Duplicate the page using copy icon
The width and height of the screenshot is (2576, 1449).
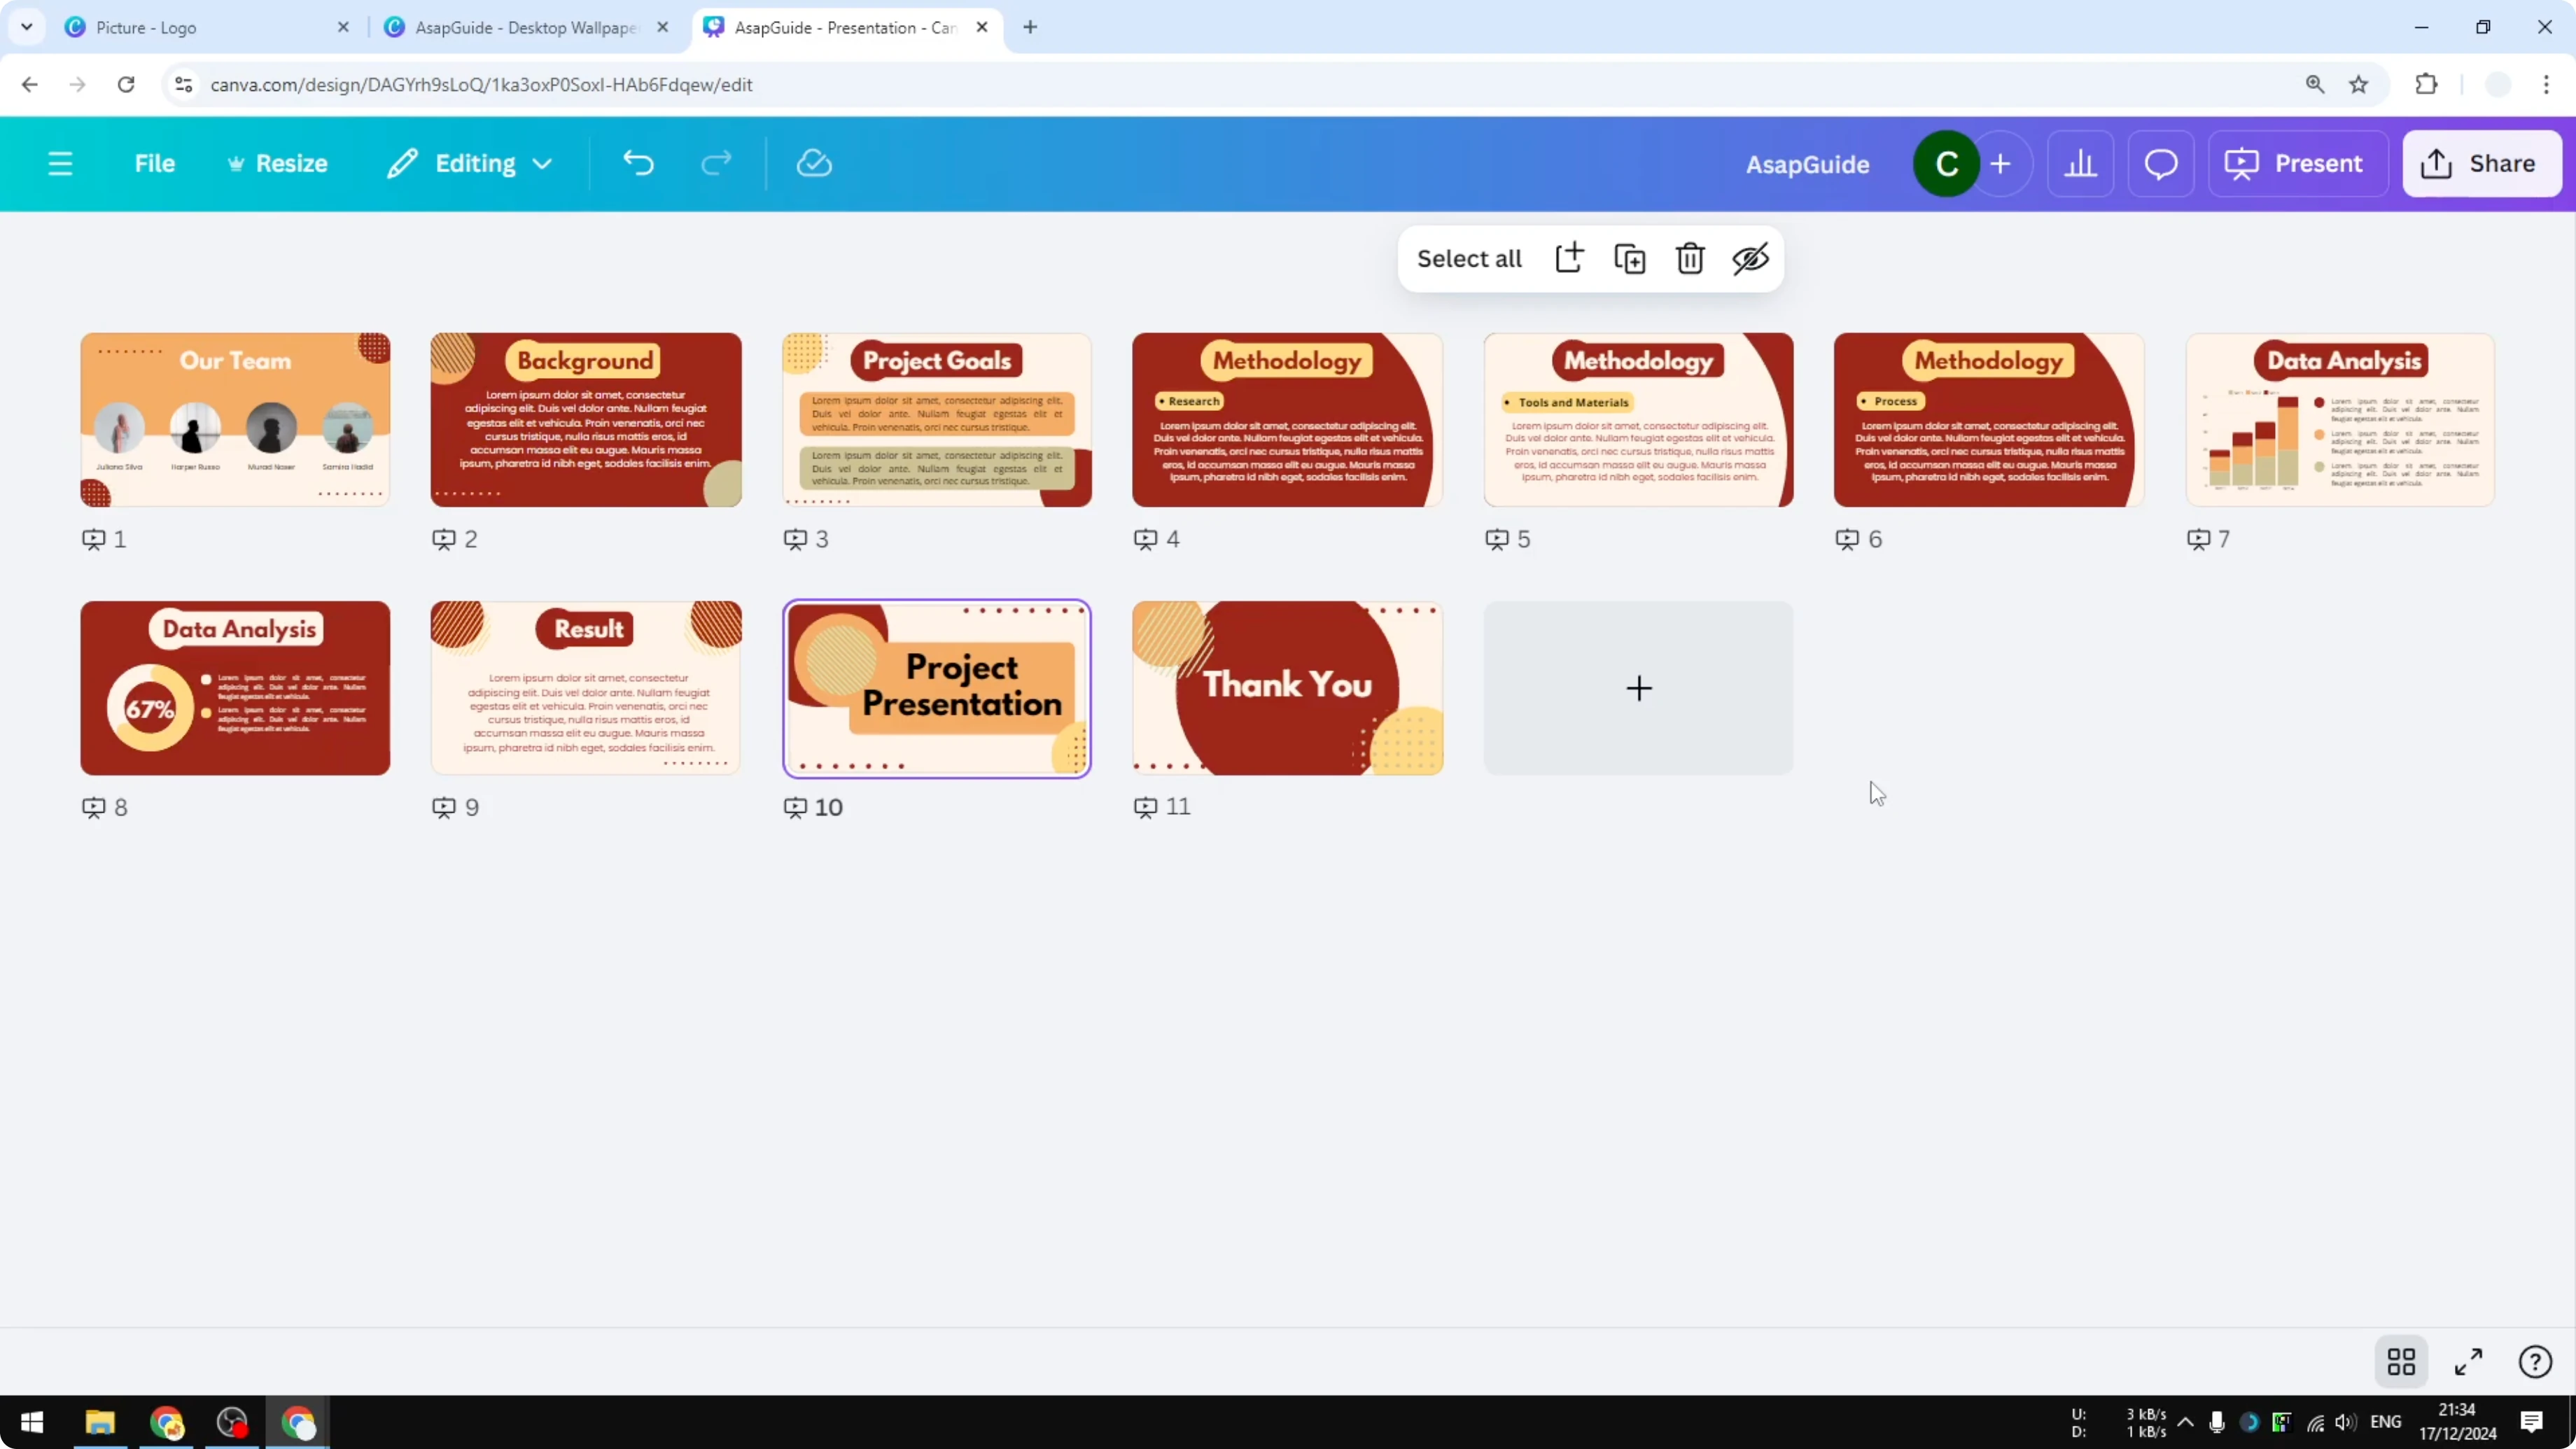[x=1629, y=258]
